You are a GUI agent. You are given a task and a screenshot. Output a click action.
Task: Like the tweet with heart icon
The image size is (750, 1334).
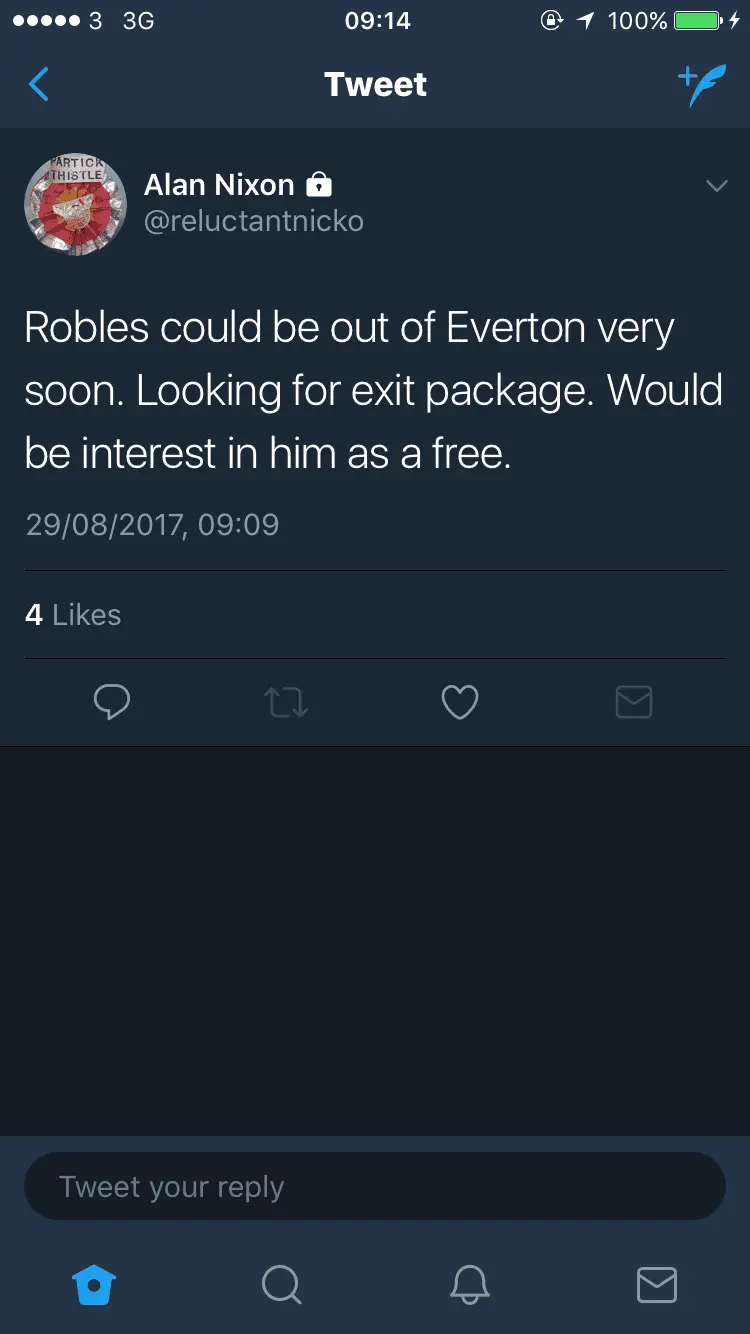coord(460,702)
